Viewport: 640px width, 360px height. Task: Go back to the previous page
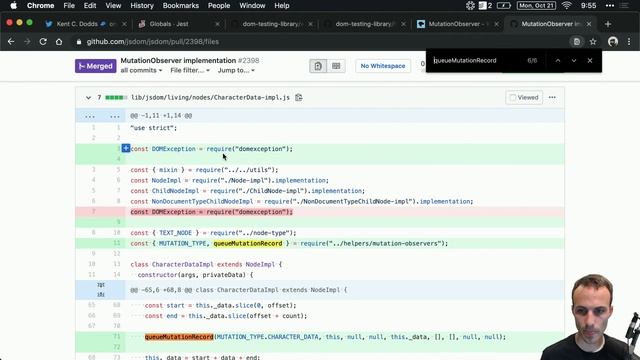point(11,42)
